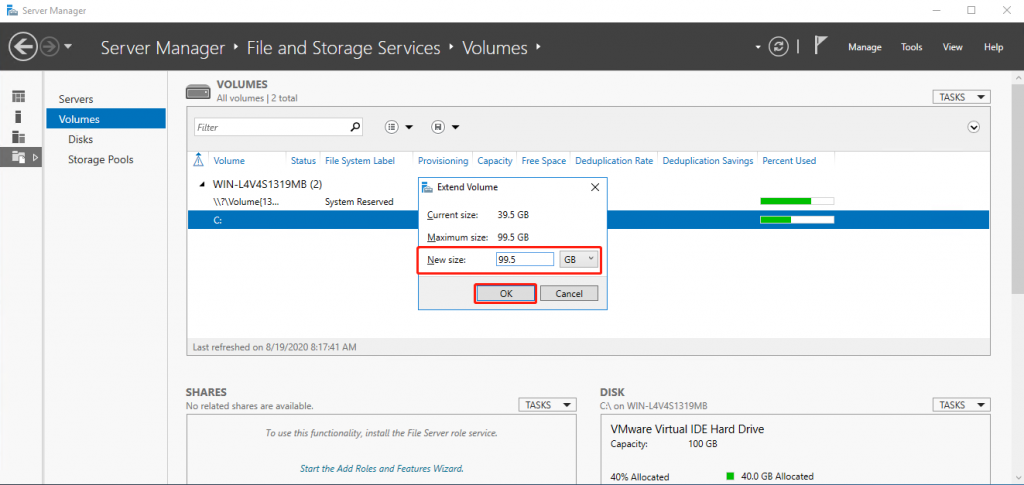Click the Extend Volume dialog title icon
Screen dimensions: 1024x485
click(x=427, y=187)
